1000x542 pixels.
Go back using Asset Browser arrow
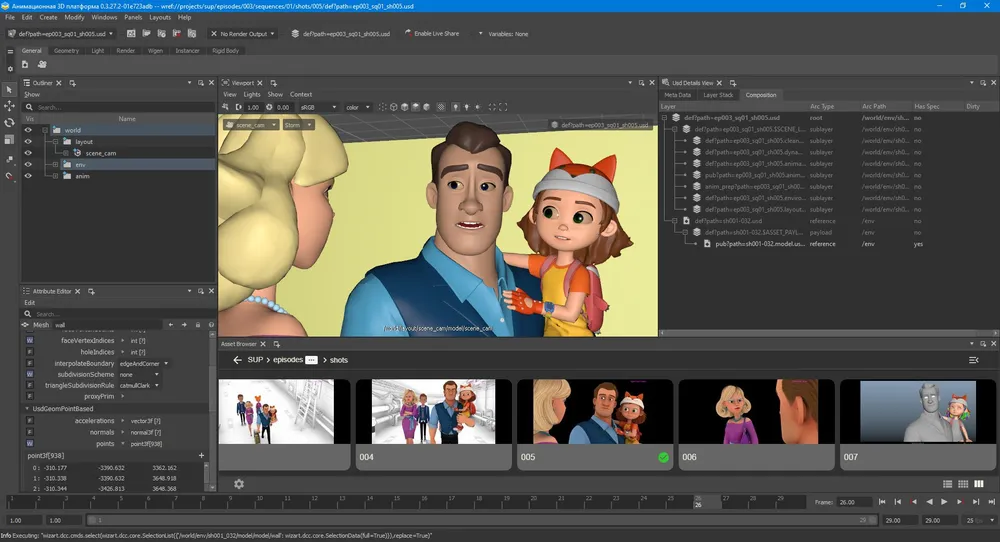[237, 359]
